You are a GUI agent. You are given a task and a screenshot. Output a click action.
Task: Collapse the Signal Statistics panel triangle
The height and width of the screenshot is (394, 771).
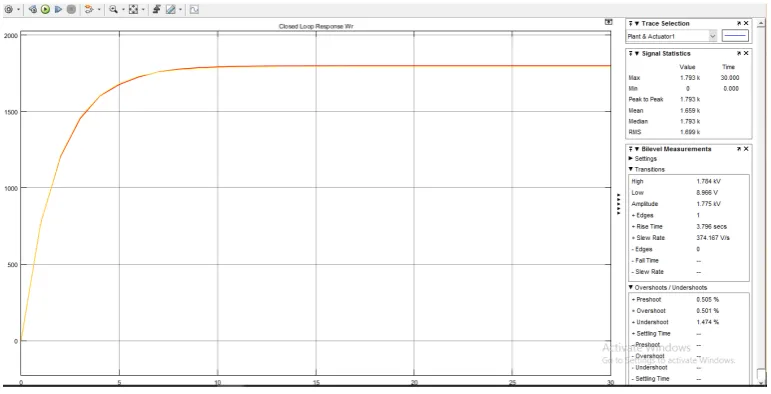coord(637,54)
